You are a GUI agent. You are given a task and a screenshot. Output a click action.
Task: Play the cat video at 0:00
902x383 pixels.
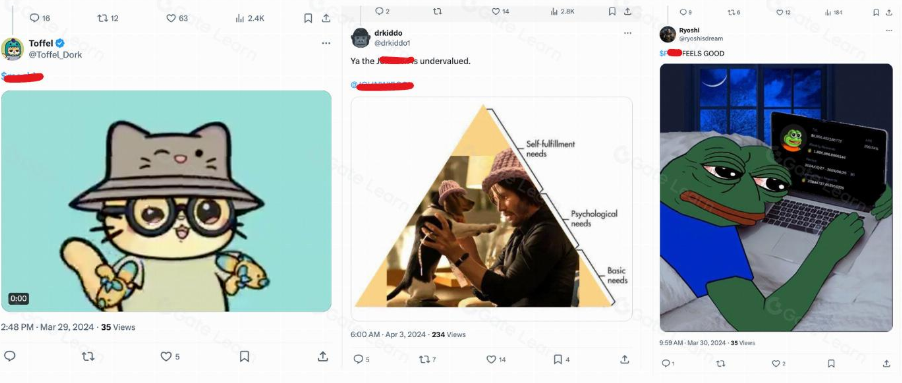click(x=166, y=201)
